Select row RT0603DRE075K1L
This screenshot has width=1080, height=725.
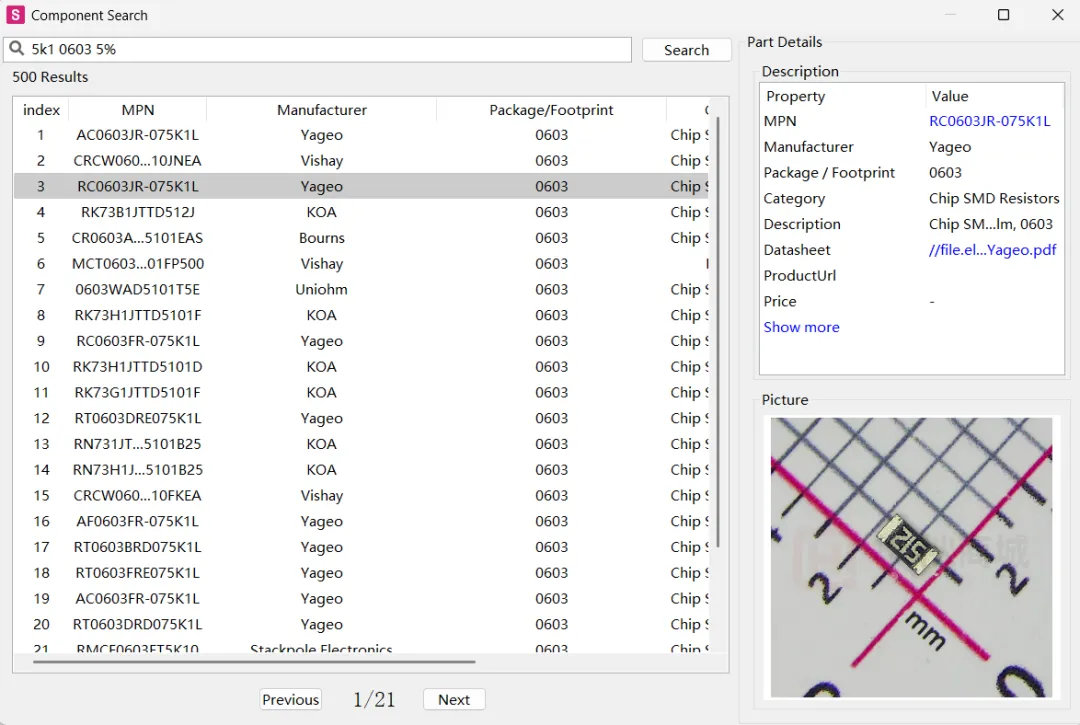362,419
